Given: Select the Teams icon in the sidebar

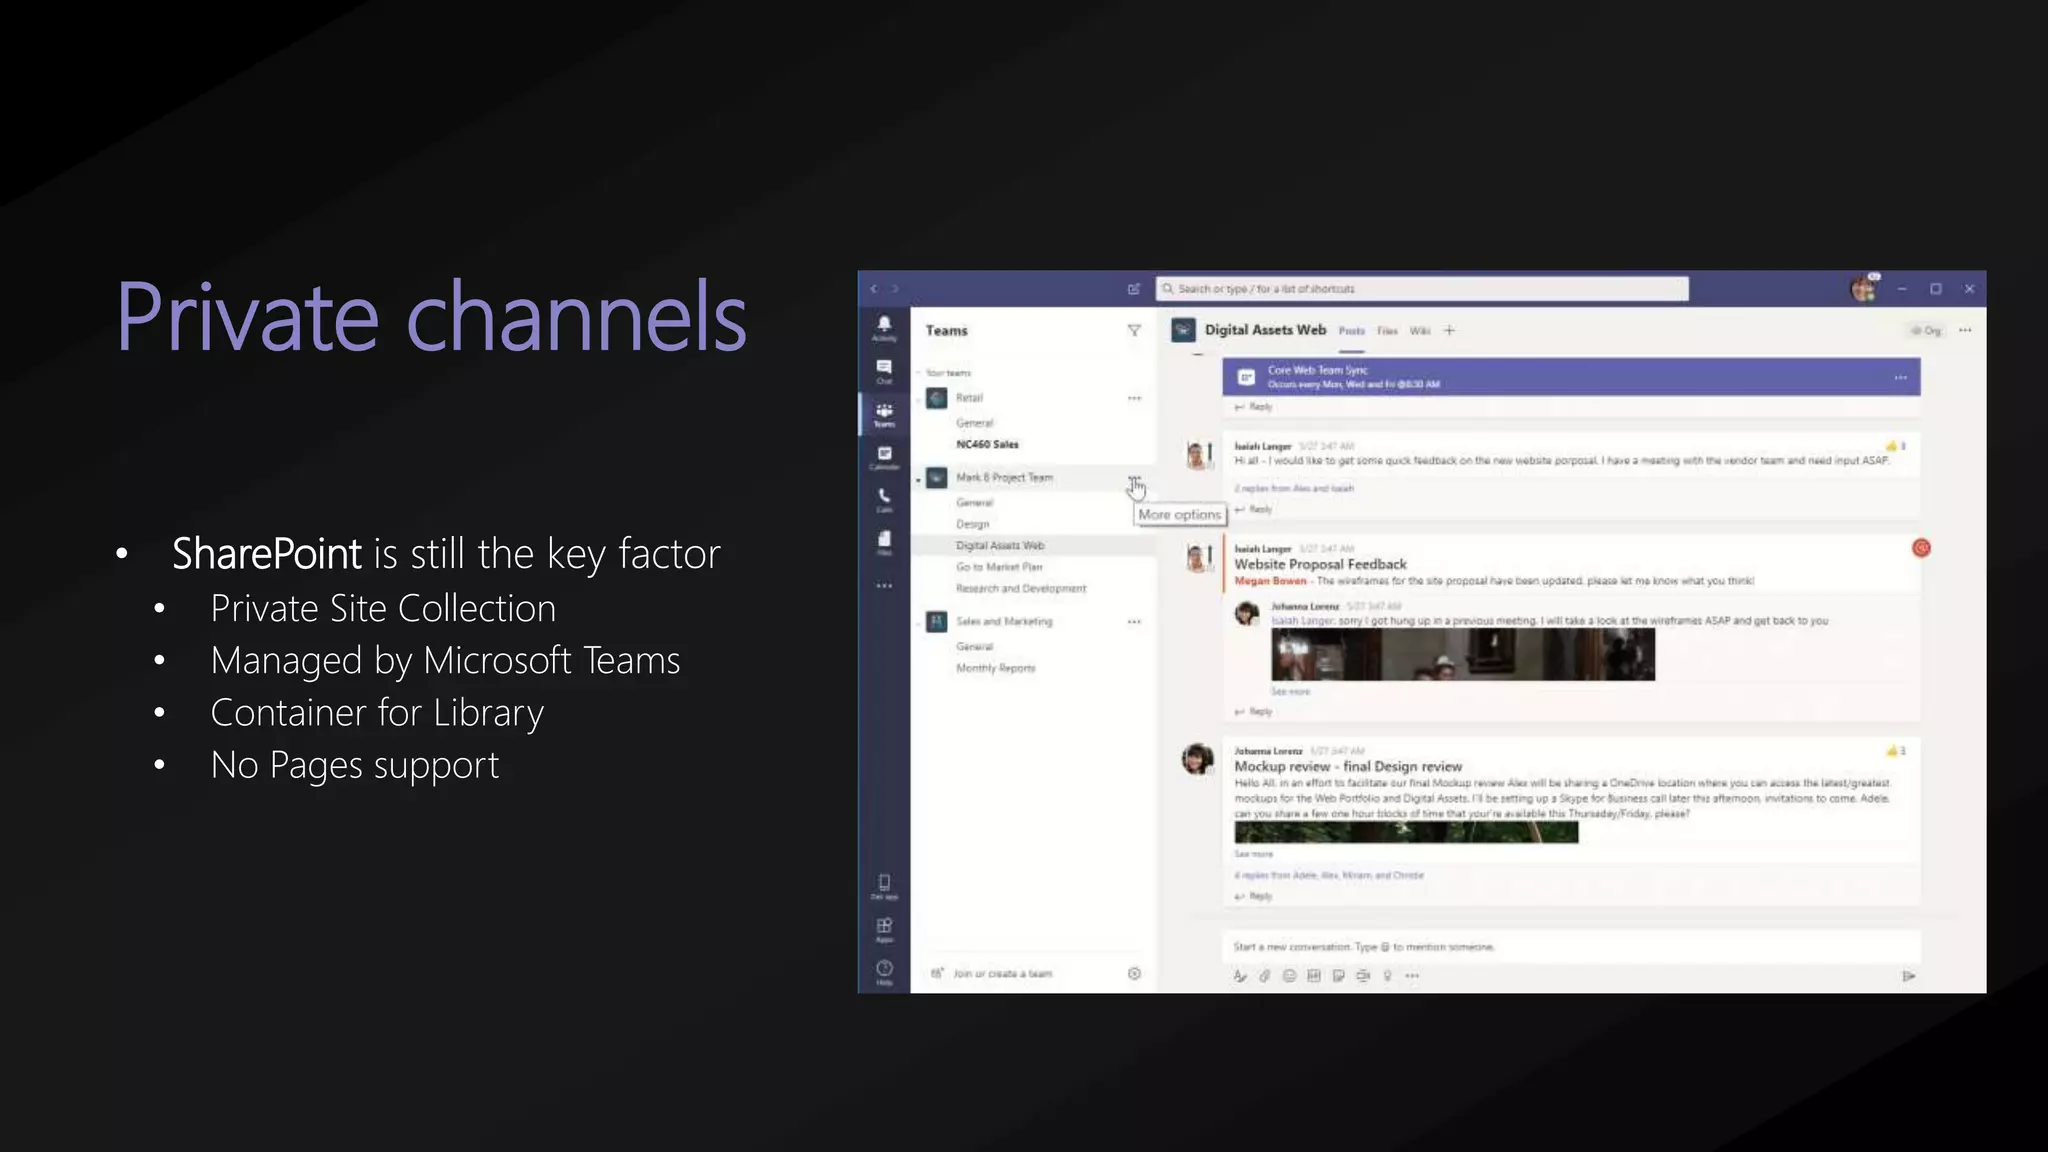Looking at the screenshot, I should tap(884, 414).
